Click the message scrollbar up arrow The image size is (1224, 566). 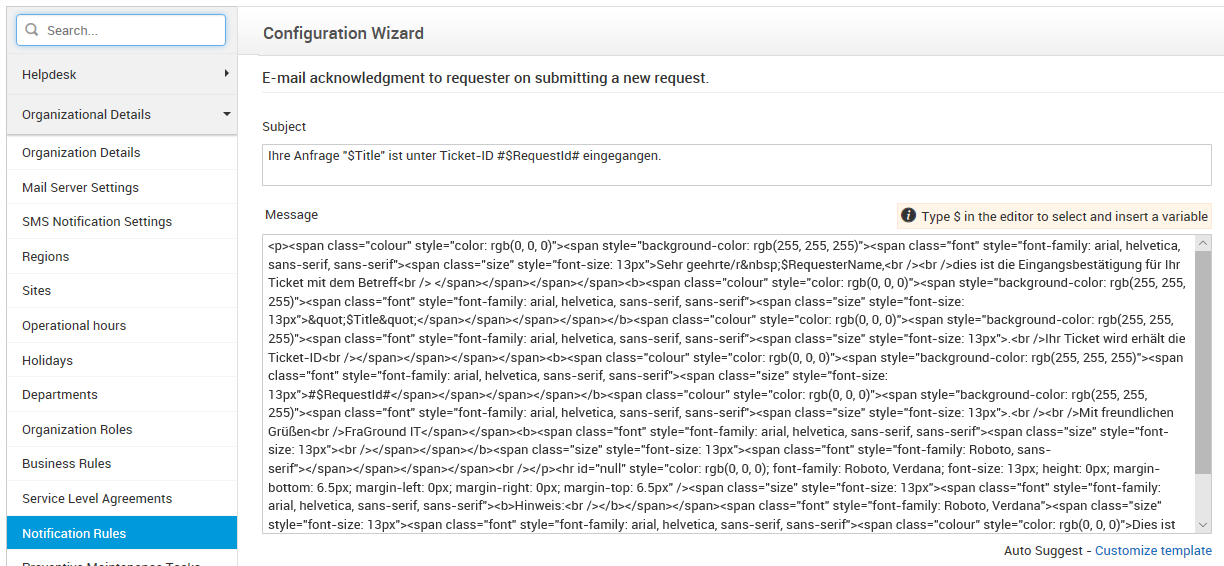1203,243
